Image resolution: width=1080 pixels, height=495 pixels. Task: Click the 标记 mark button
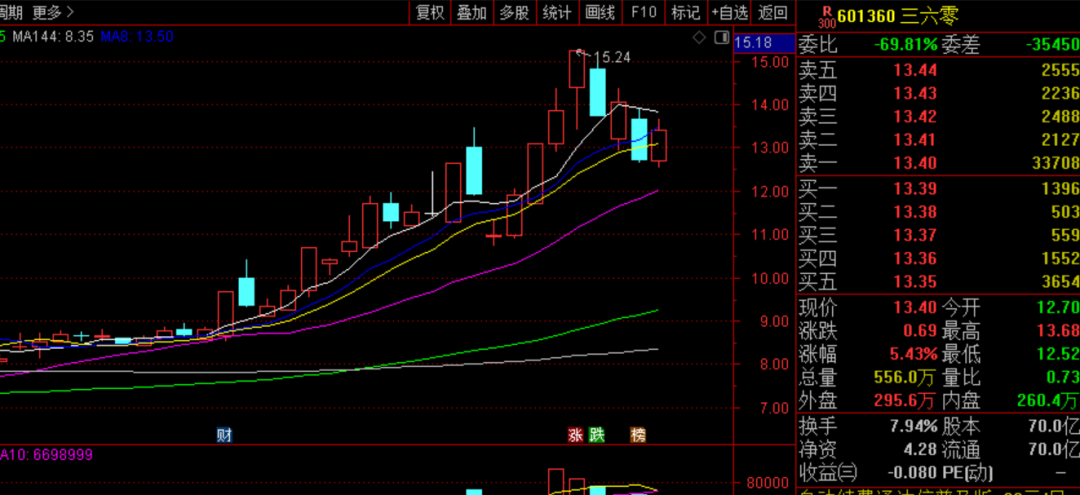(x=685, y=13)
